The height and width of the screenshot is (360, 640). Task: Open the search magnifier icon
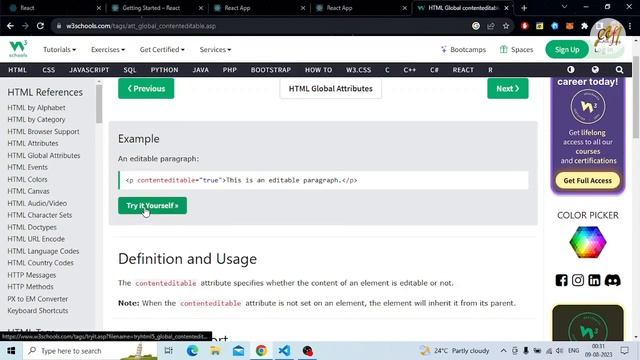619,70
